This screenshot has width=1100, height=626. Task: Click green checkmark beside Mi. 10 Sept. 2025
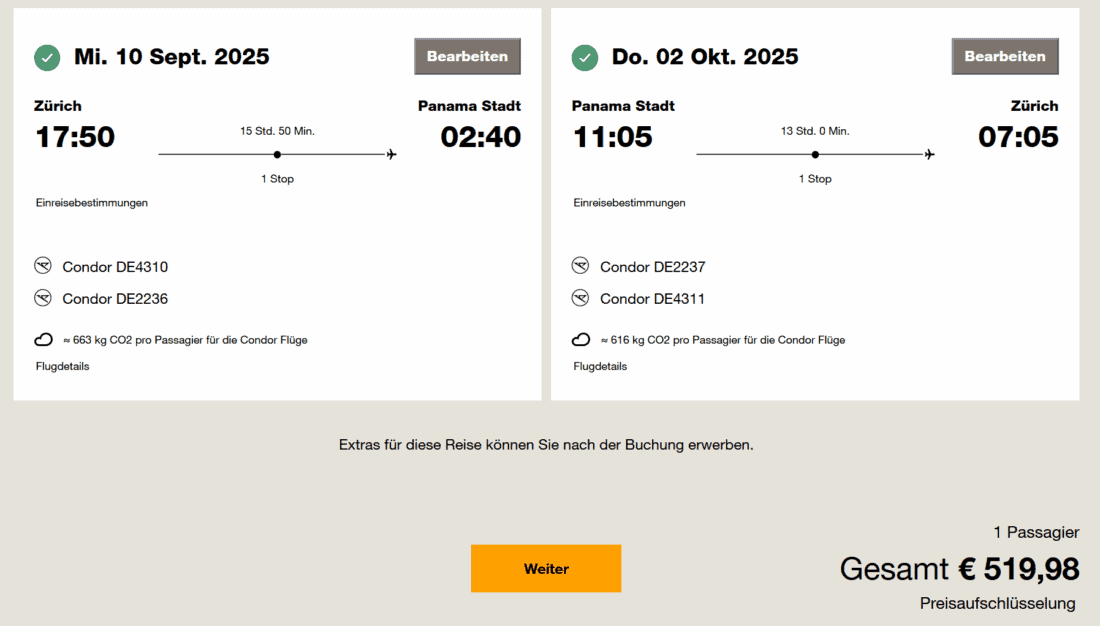47,57
